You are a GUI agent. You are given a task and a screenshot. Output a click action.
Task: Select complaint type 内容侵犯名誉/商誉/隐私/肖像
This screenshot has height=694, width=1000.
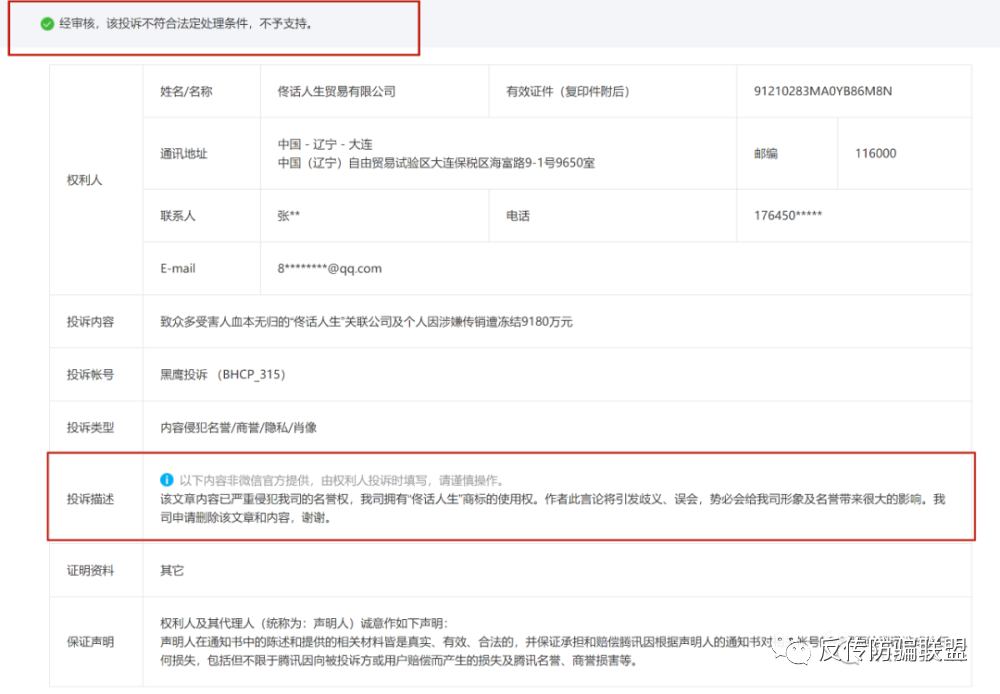238,427
